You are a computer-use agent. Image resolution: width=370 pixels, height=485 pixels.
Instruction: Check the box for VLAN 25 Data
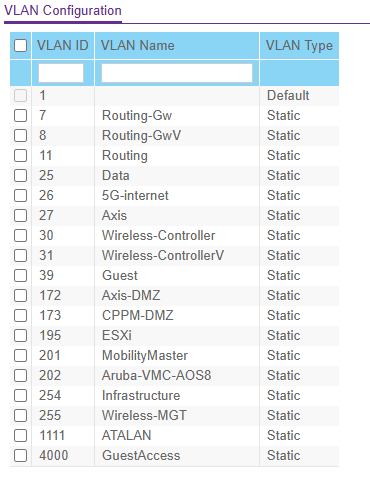click(x=20, y=176)
